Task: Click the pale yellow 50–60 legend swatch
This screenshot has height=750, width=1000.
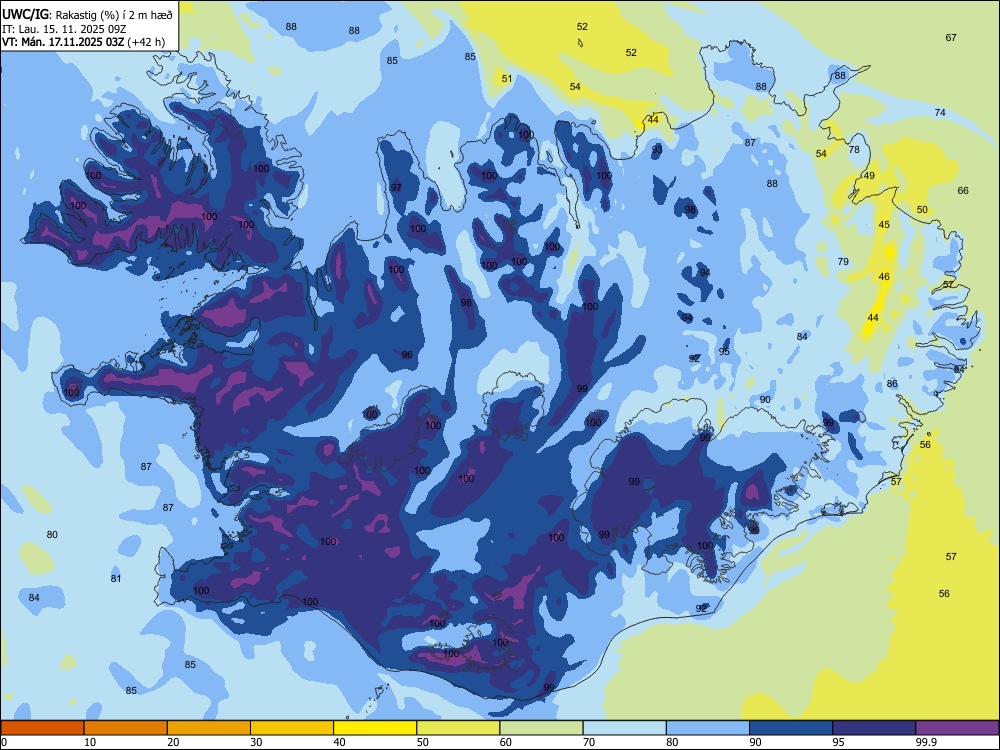Action: pos(458,728)
